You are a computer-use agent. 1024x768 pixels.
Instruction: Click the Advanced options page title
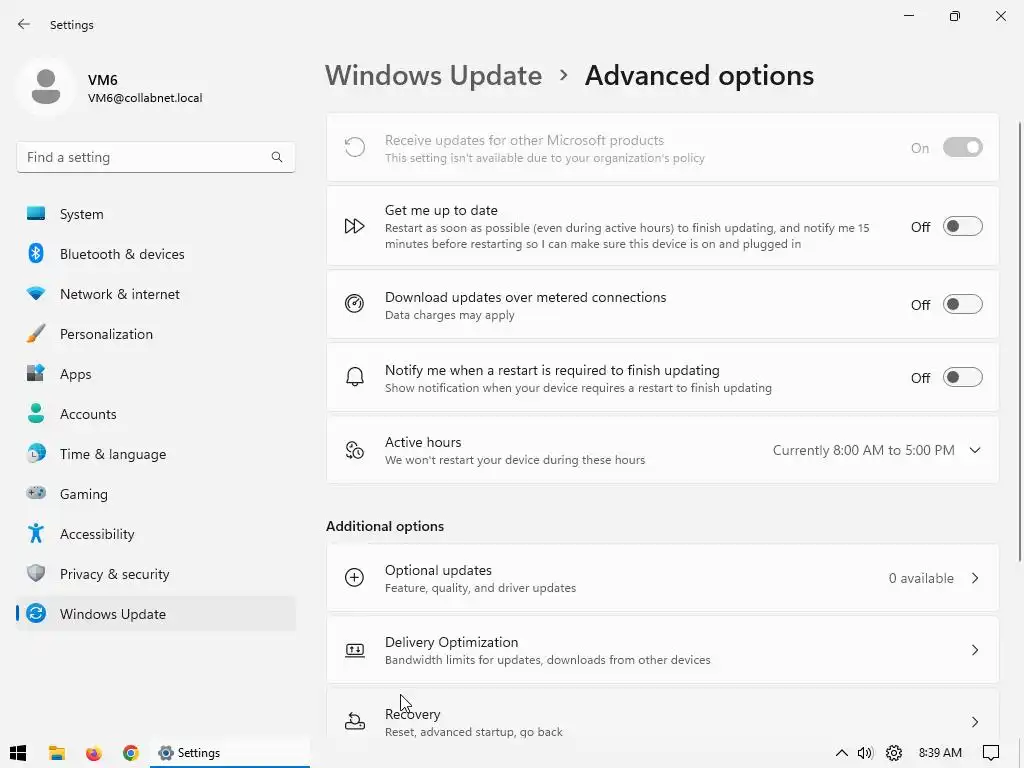point(699,76)
